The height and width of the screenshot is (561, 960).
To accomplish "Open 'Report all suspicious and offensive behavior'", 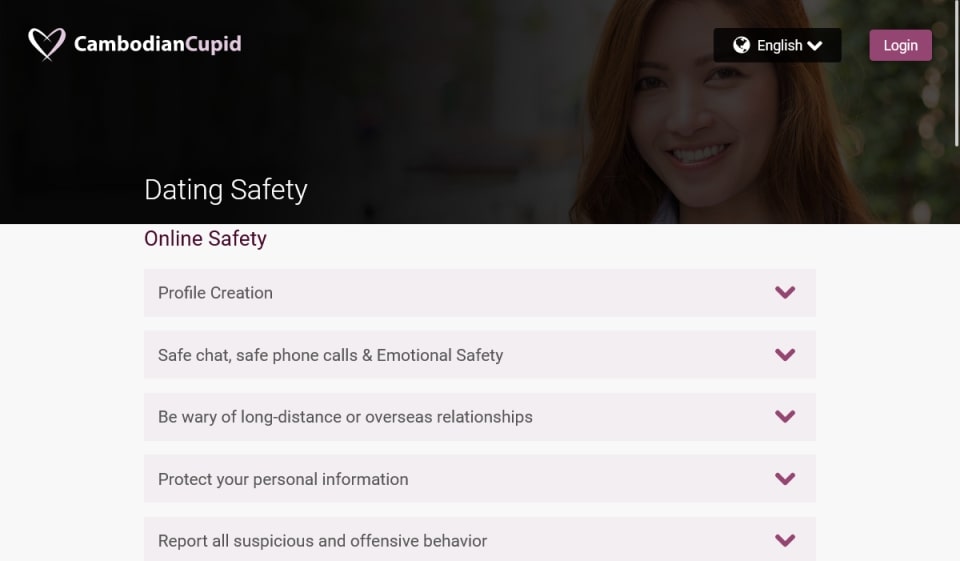I will [x=322, y=541].
